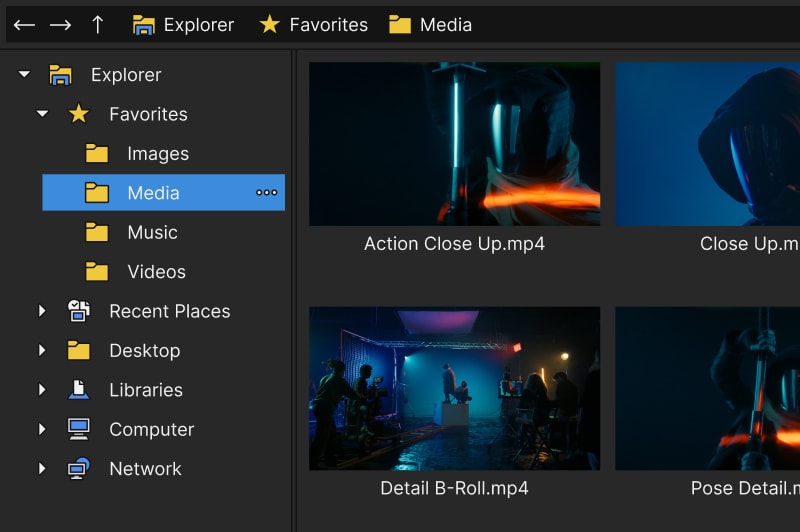
Task: Select Favorites in the breadcrumb bar
Action: tap(313, 25)
